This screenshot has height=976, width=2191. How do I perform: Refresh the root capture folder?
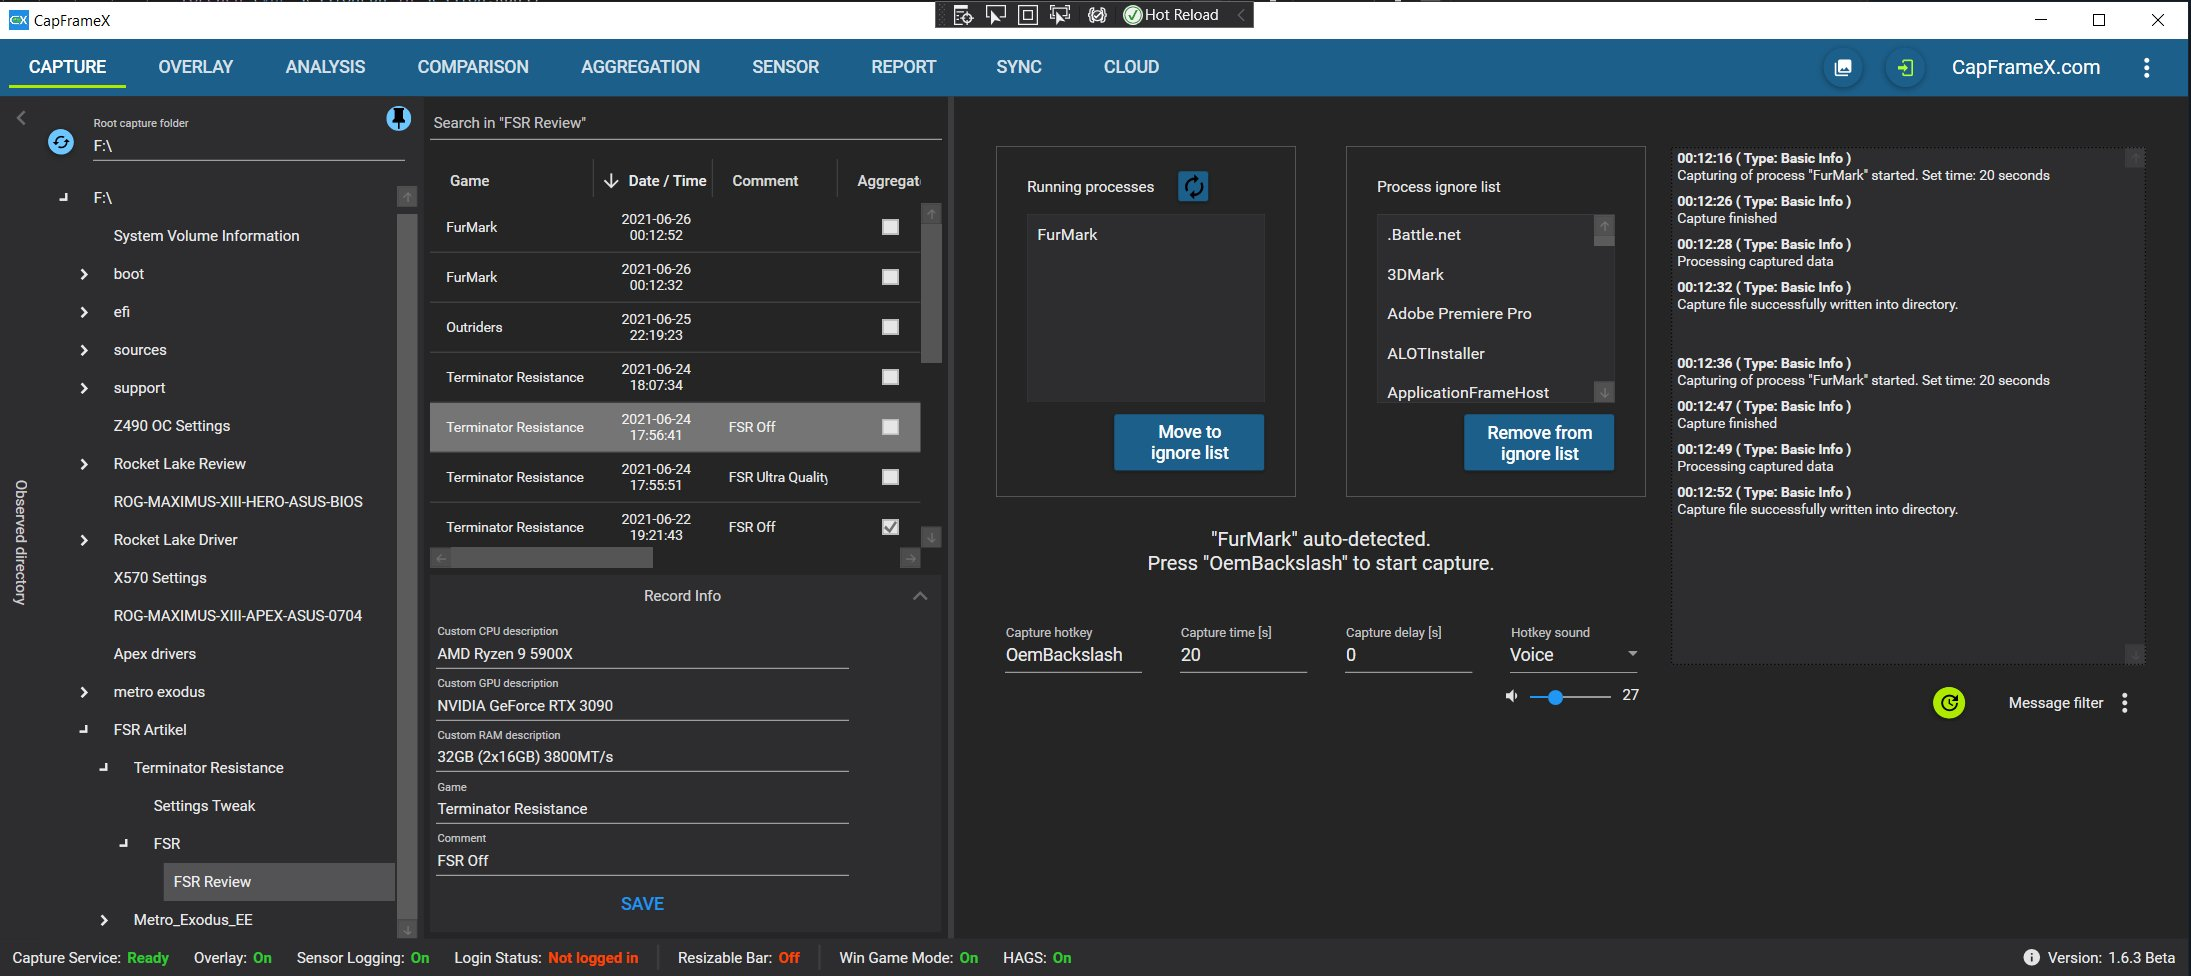61,142
